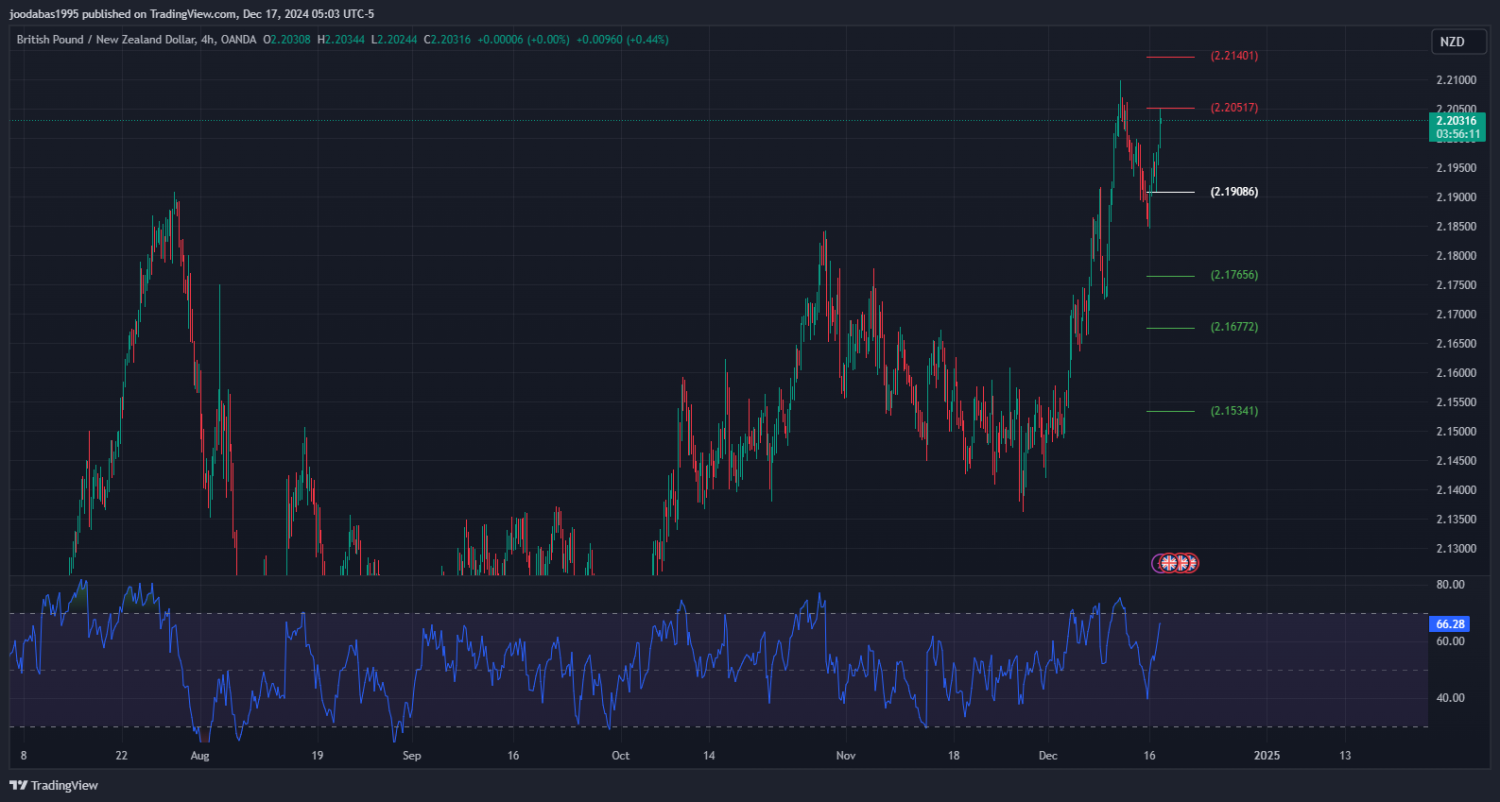The image size is (1500, 802).
Task: Select the 2.15341 support level label
Action: pyautogui.click(x=1233, y=411)
